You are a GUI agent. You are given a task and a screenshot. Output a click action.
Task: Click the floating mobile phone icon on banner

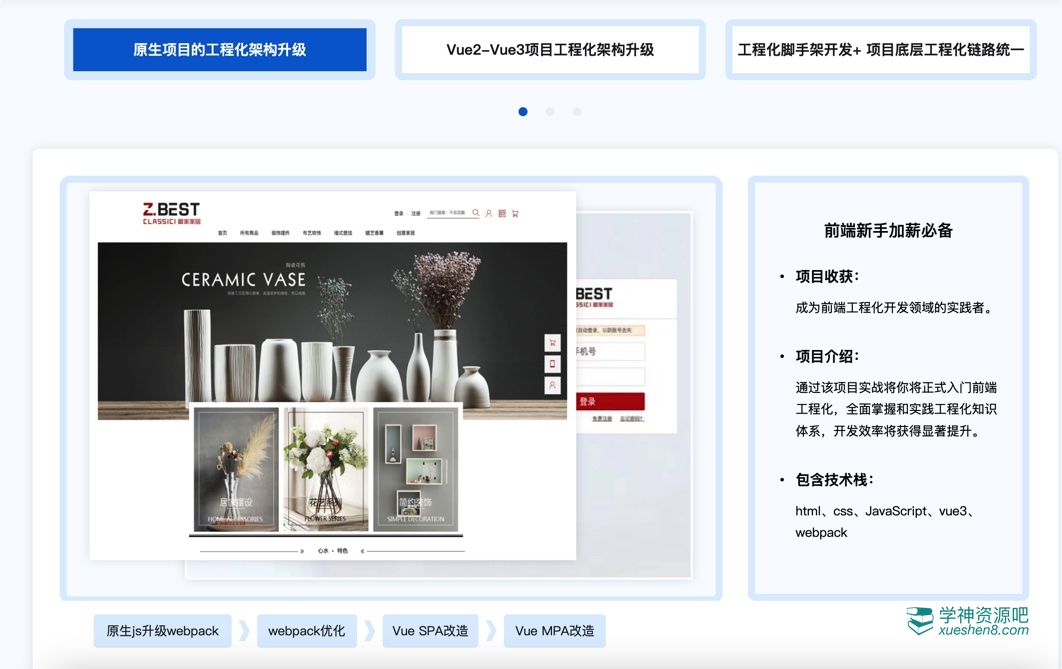(x=552, y=364)
